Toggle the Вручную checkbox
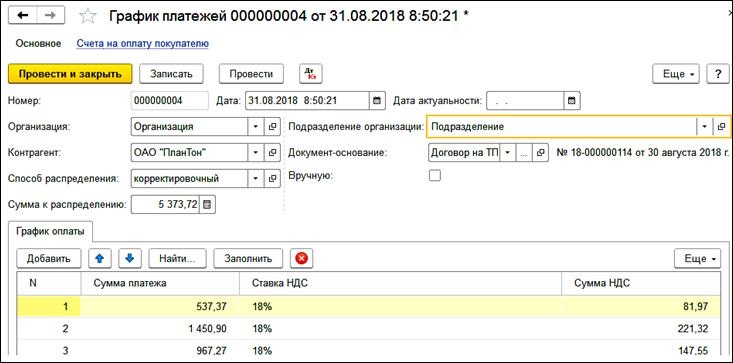Viewport: 733px width, 363px height. 435,176
